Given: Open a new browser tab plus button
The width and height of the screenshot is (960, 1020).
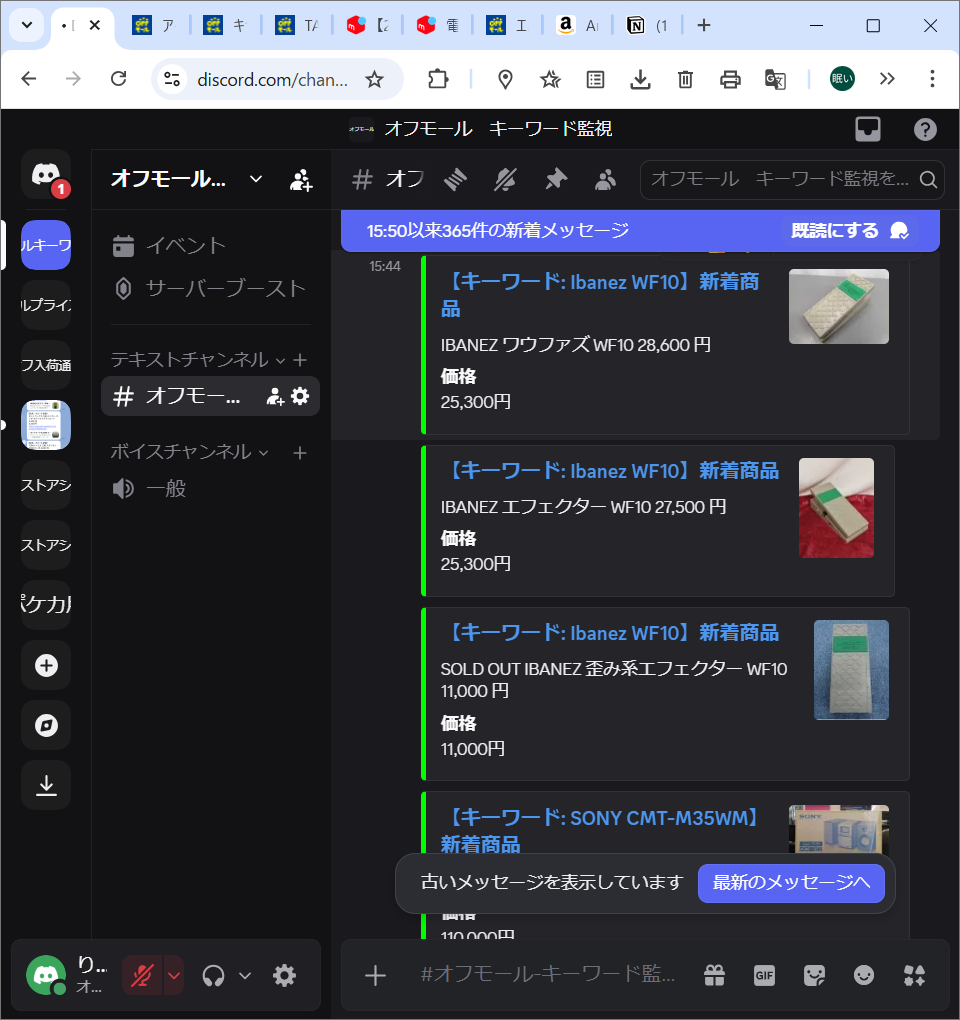Looking at the screenshot, I should coord(703,25).
